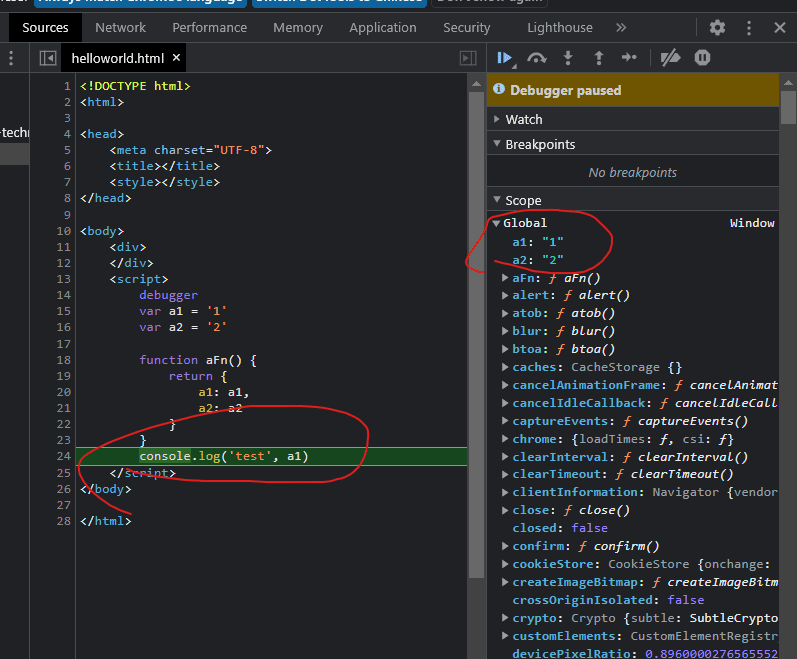Show more DevTools tabs via chevron
The height and width of the screenshot is (659, 797).
[x=621, y=28]
